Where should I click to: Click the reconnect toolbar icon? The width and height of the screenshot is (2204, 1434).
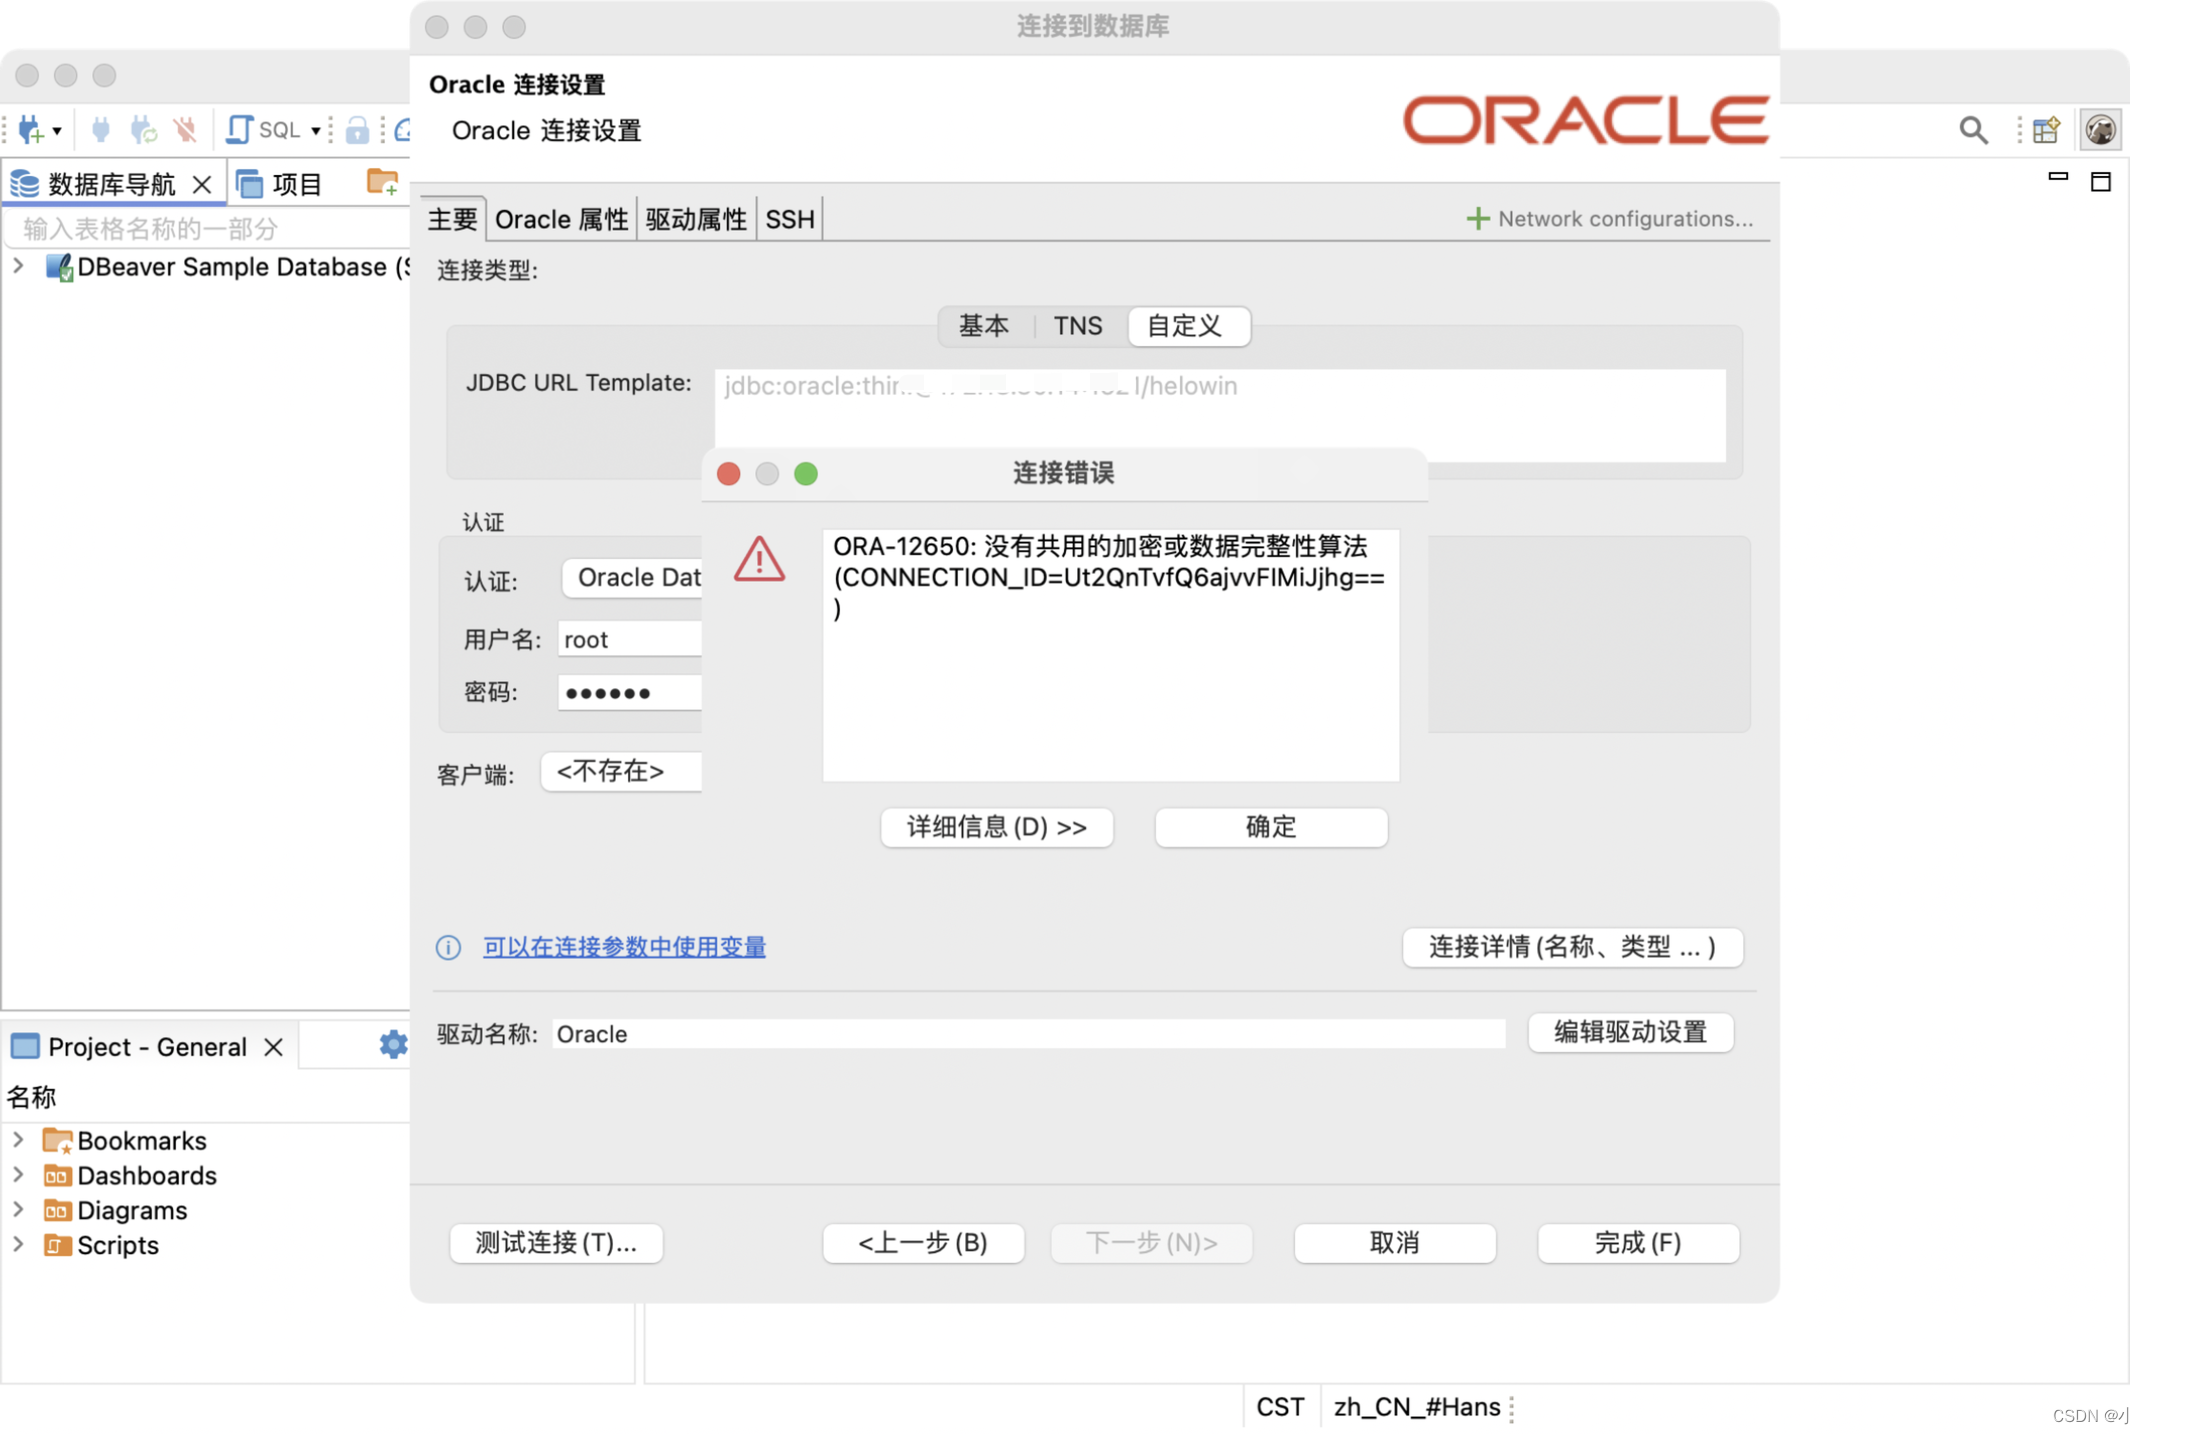[x=144, y=130]
